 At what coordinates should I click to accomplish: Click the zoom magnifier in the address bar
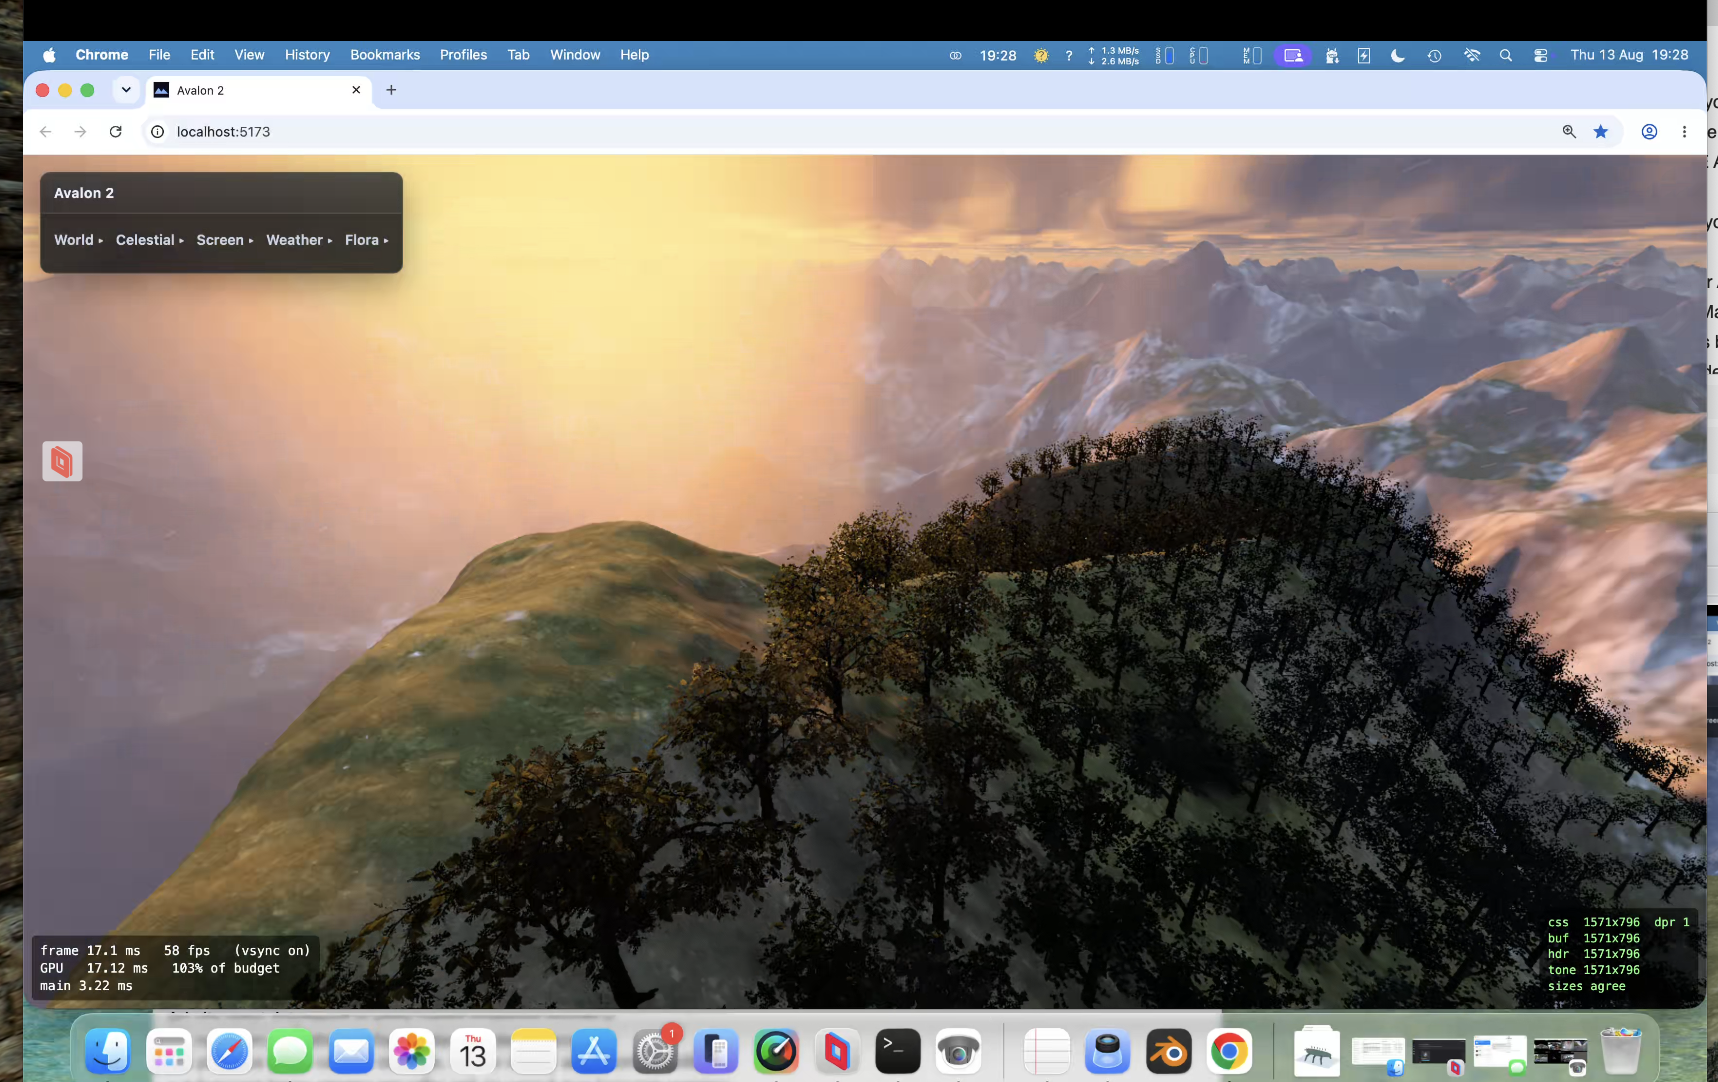(1569, 132)
